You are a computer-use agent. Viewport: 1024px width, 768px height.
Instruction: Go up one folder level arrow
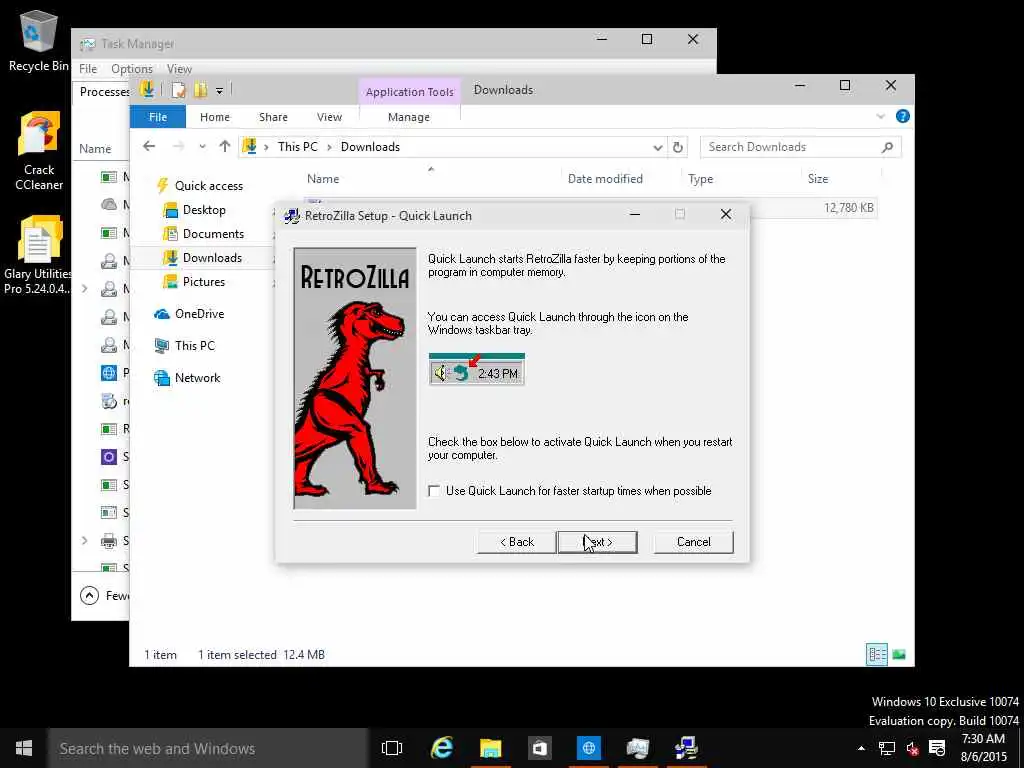[225, 146]
